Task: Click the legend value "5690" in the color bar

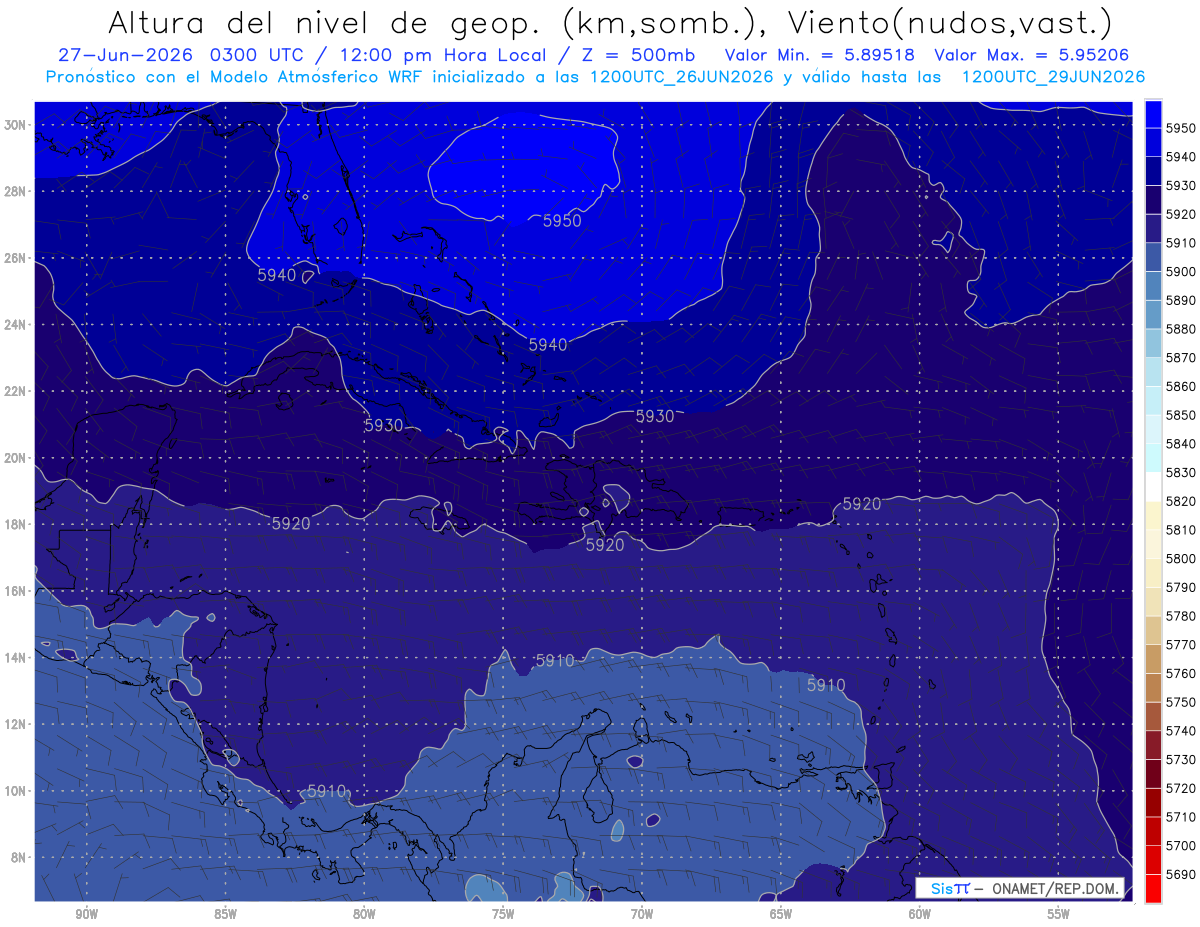Action: click(1182, 874)
